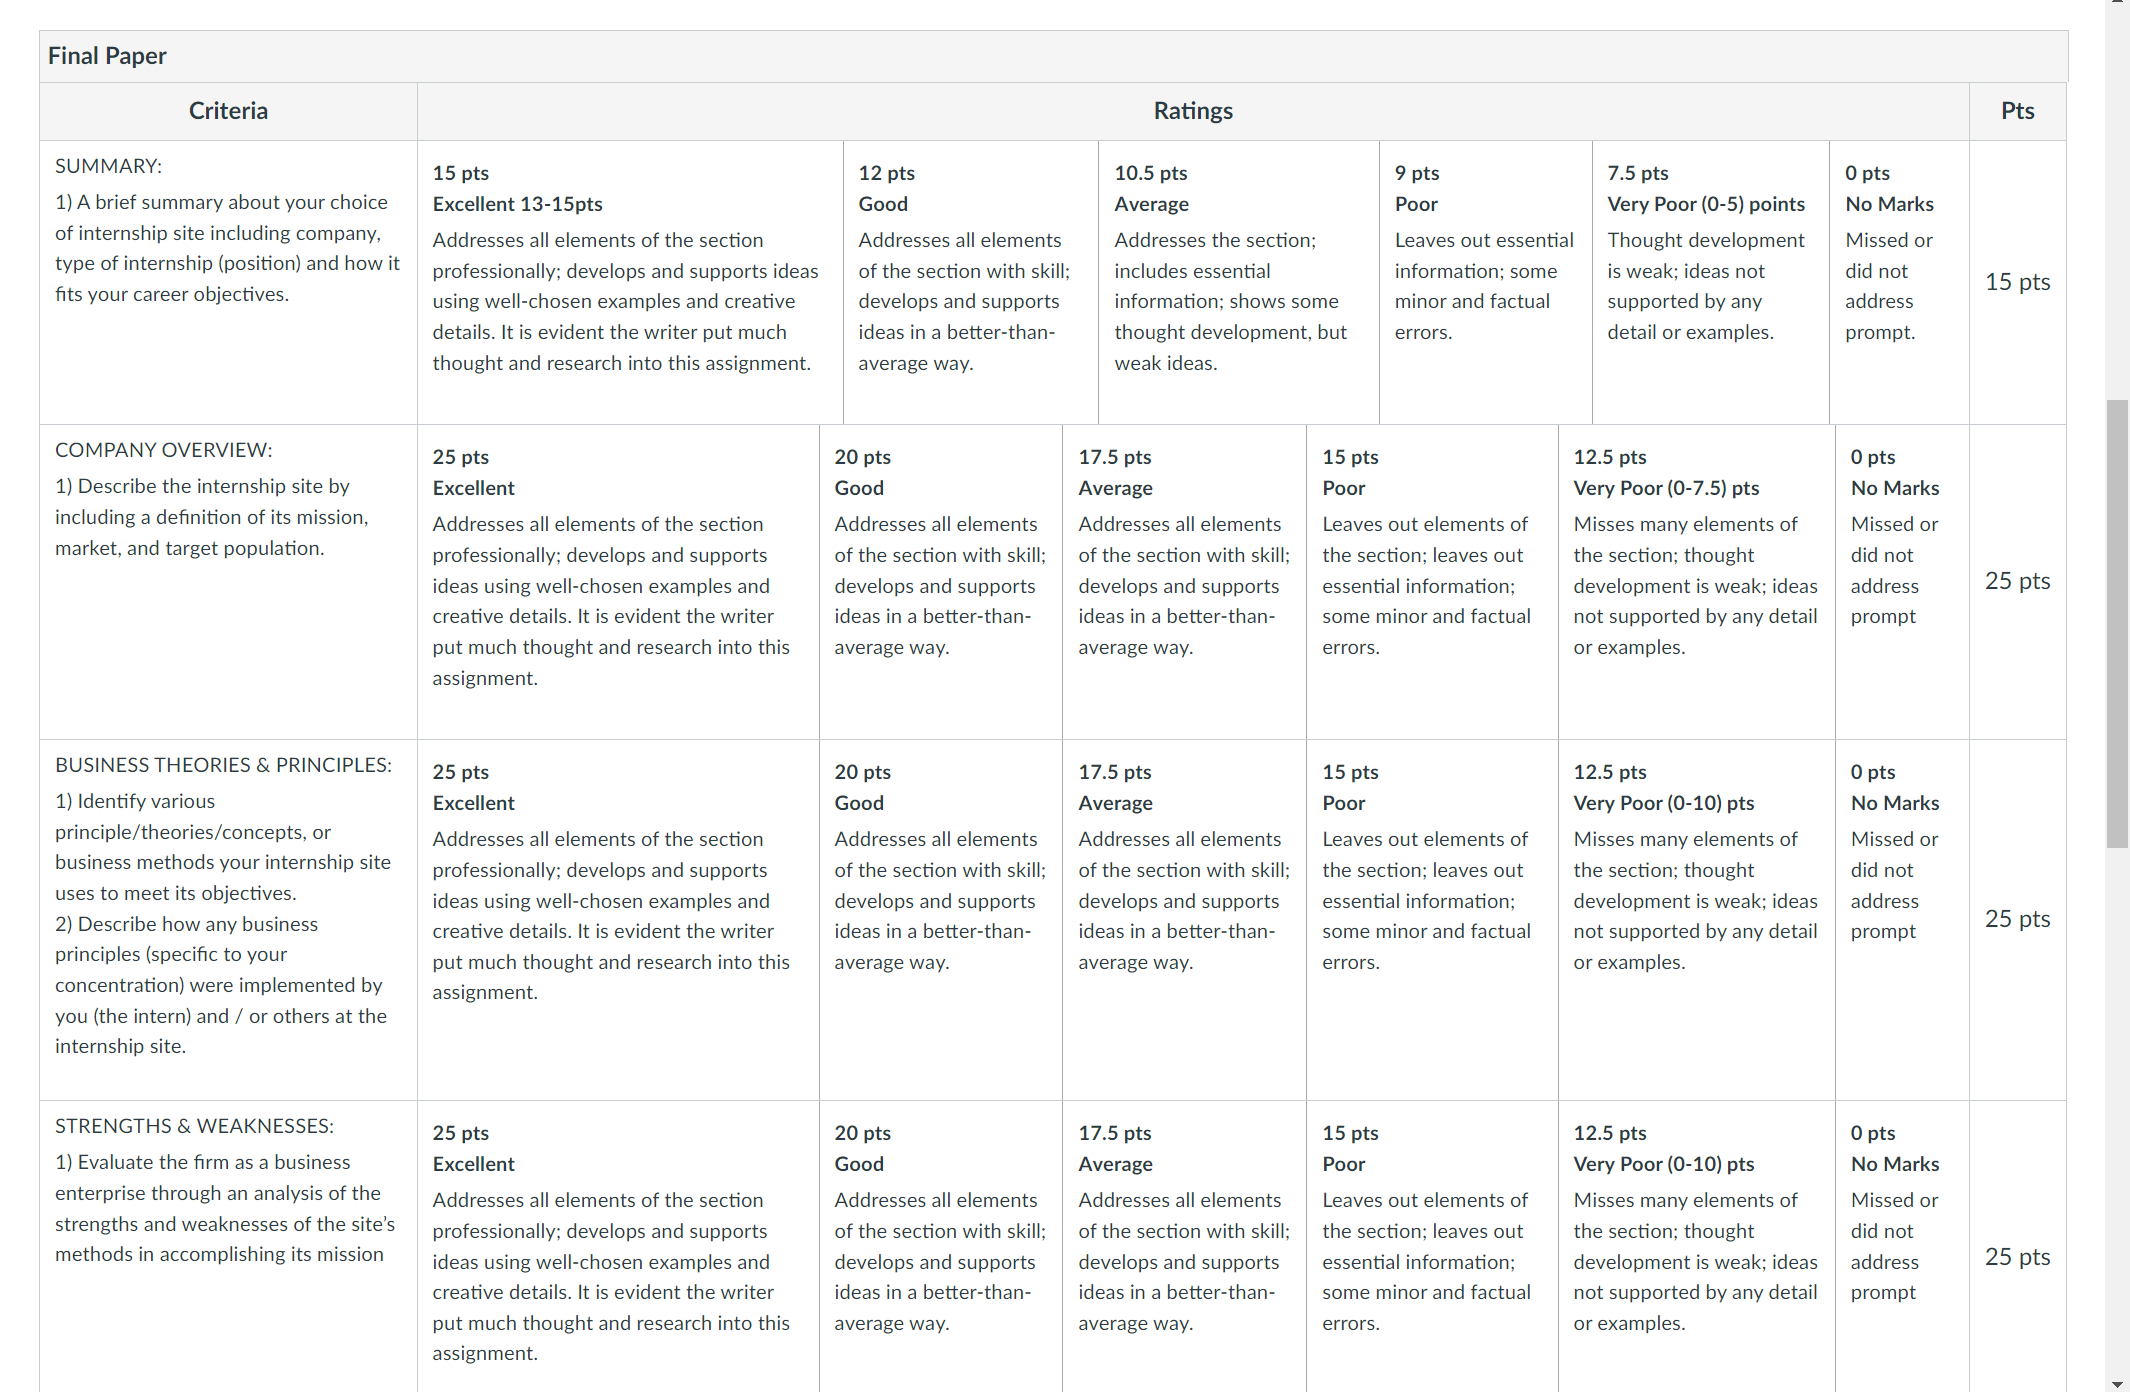2130x1392 pixels.
Task: Click the 'Ratings' column header
Action: tap(1193, 111)
